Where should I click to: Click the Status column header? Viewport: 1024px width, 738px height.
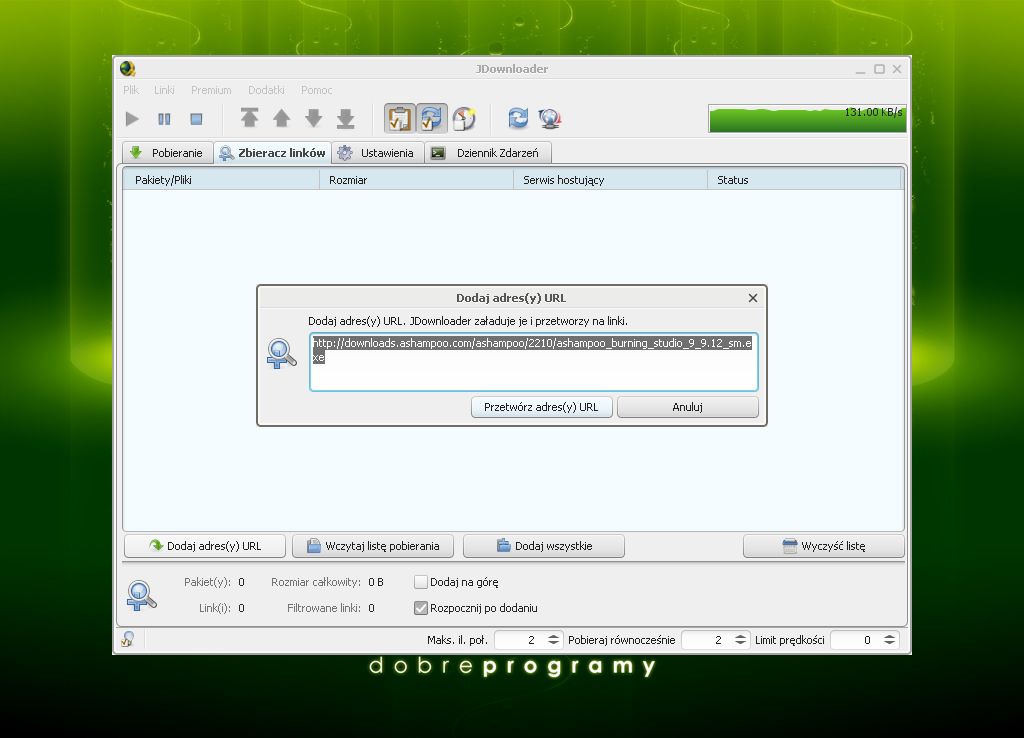[x=804, y=180]
